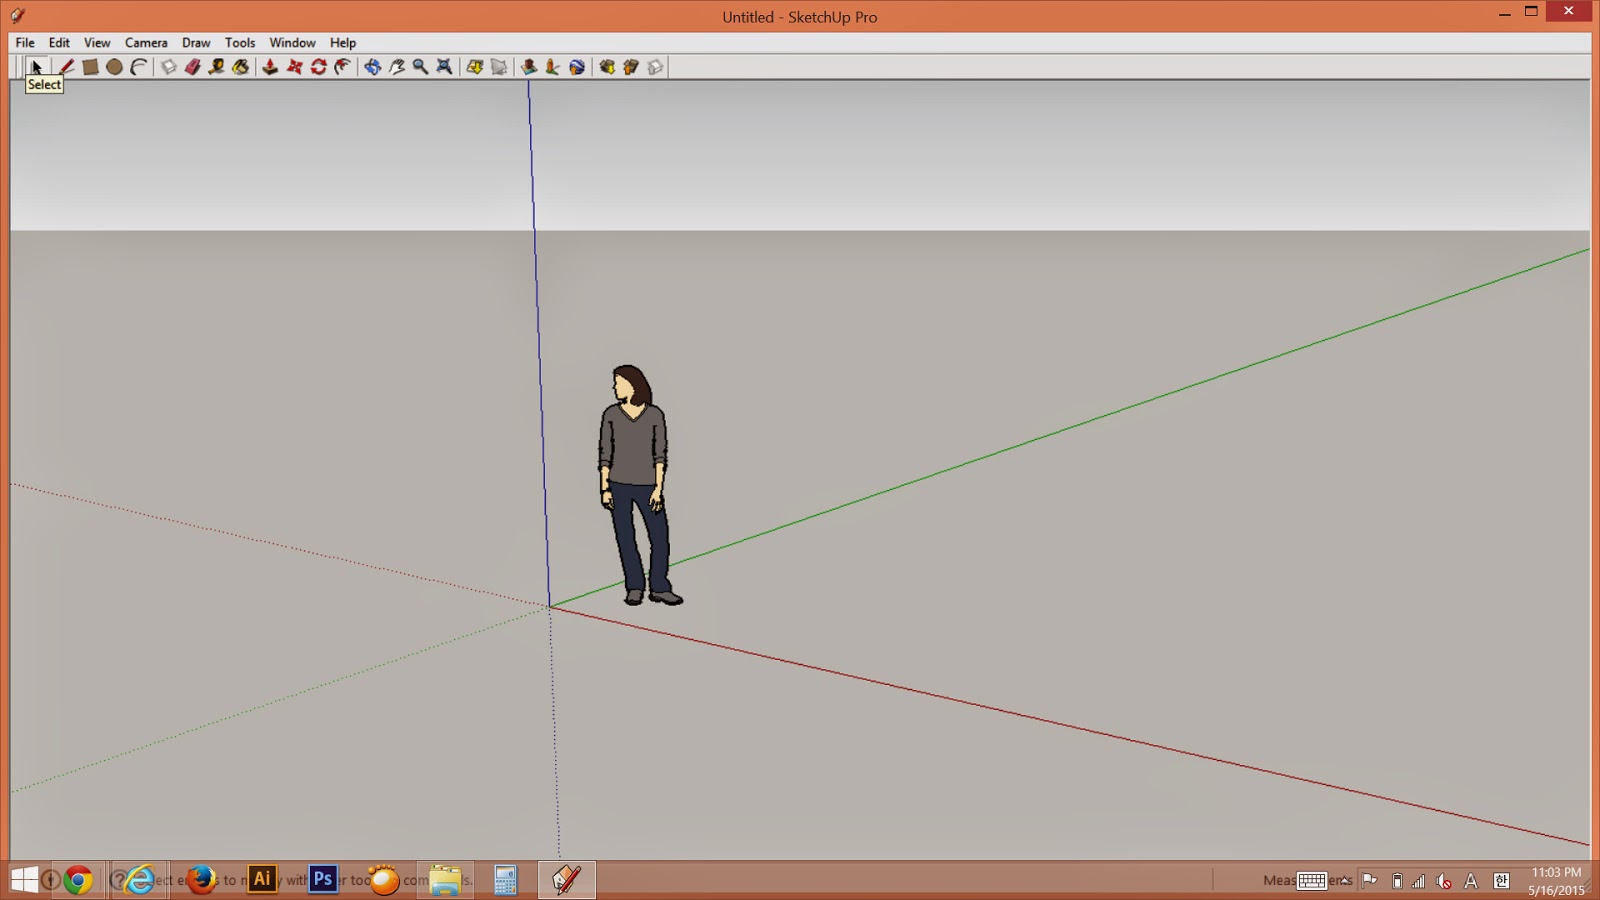Open the Draw menu
The image size is (1600, 900).
pos(195,43)
